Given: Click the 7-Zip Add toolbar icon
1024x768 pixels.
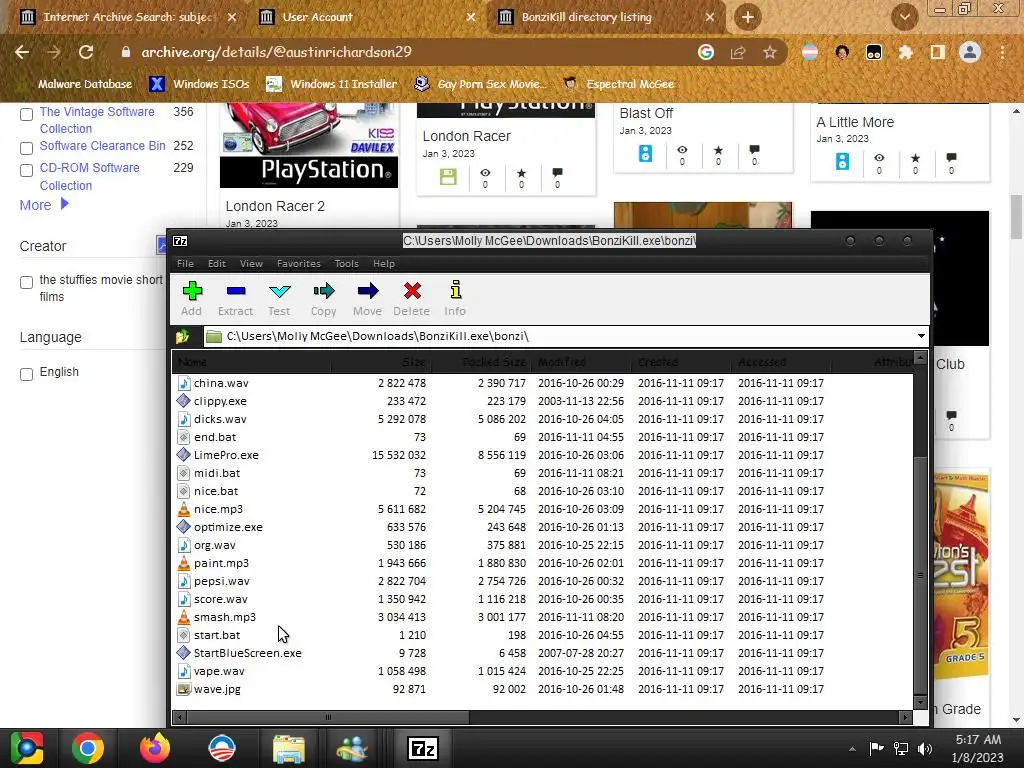Looking at the screenshot, I should pos(191,291).
